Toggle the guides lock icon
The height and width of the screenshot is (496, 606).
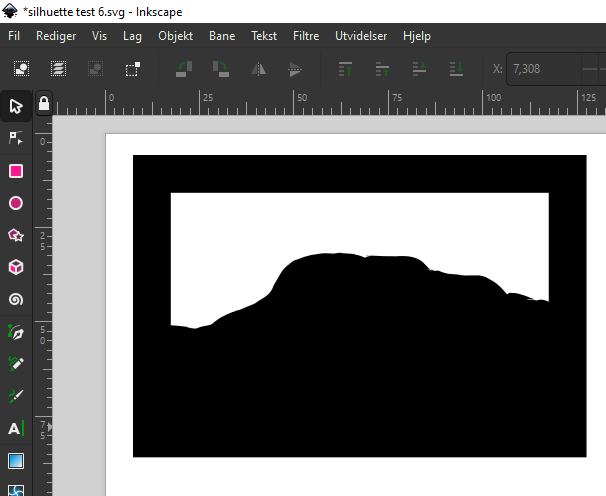coord(43,104)
